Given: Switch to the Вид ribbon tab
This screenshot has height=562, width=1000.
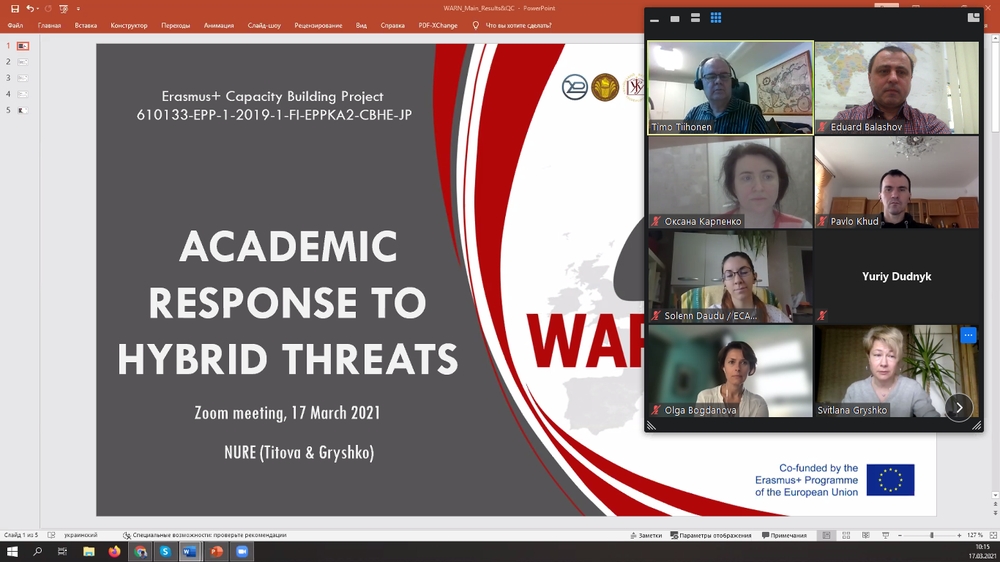Looking at the screenshot, I should pyautogui.click(x=361, y=26).
